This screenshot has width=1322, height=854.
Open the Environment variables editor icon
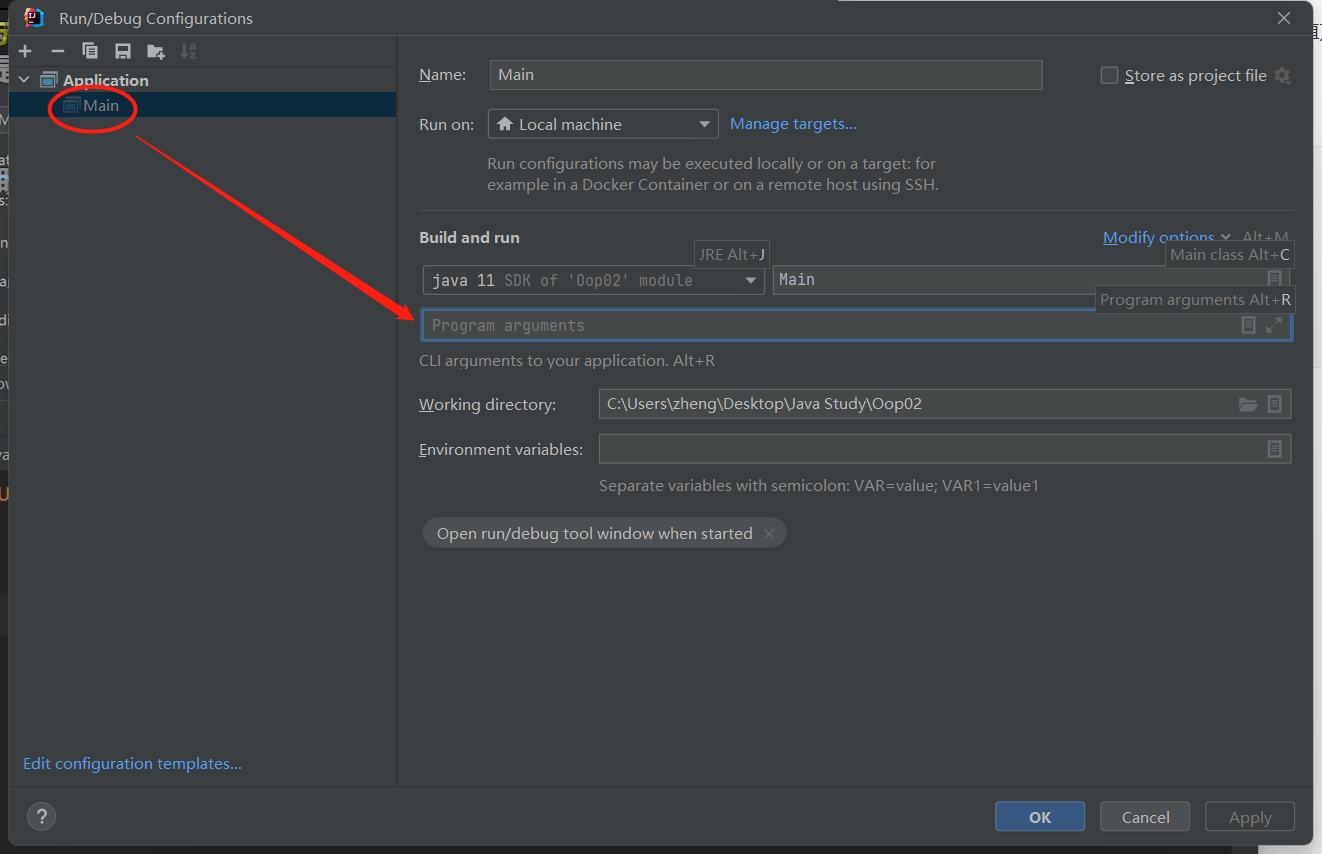pos(1274,449)
